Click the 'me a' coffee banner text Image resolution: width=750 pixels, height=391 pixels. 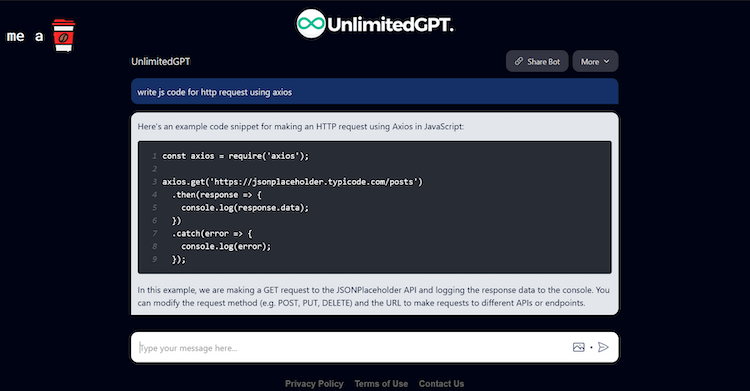click(25, 36)
